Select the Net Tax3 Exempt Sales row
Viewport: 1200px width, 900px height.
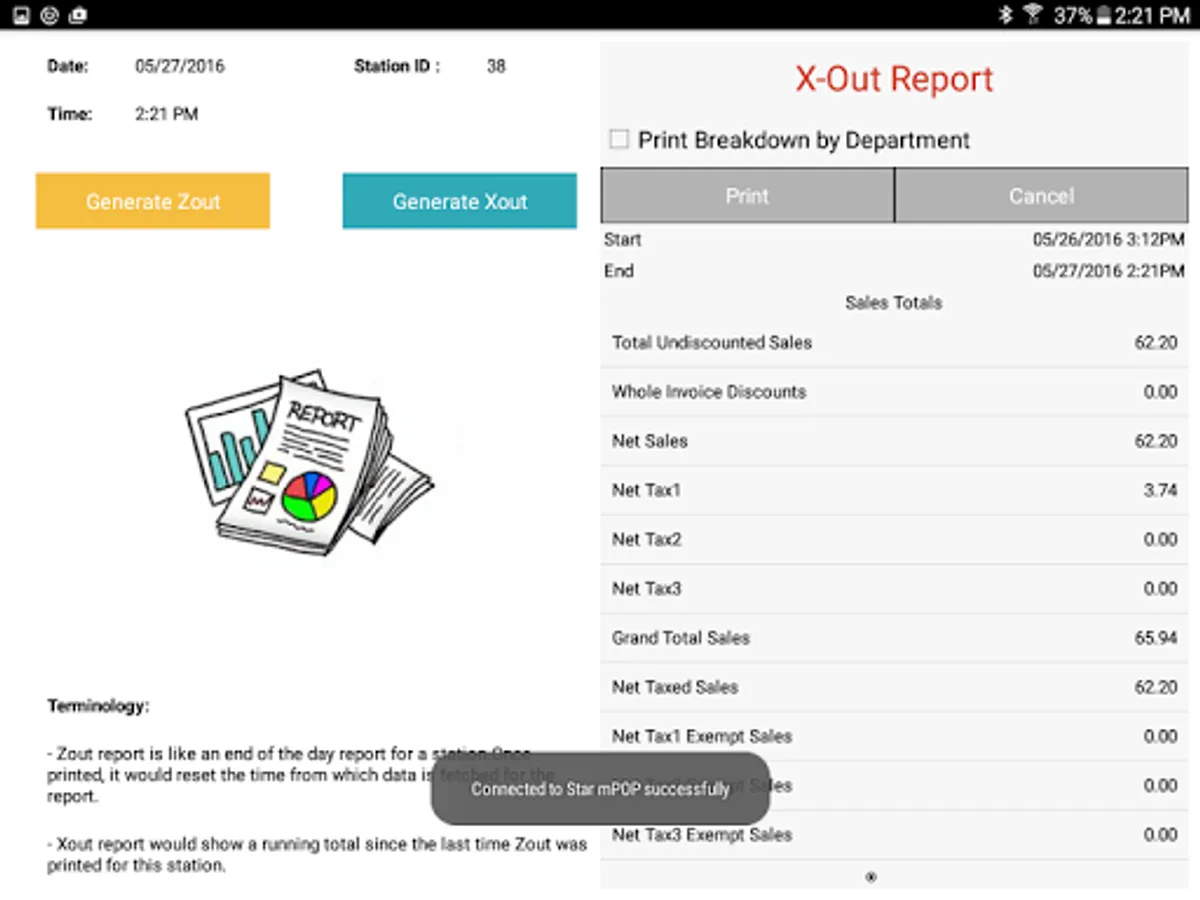click(x=894, y=835)
